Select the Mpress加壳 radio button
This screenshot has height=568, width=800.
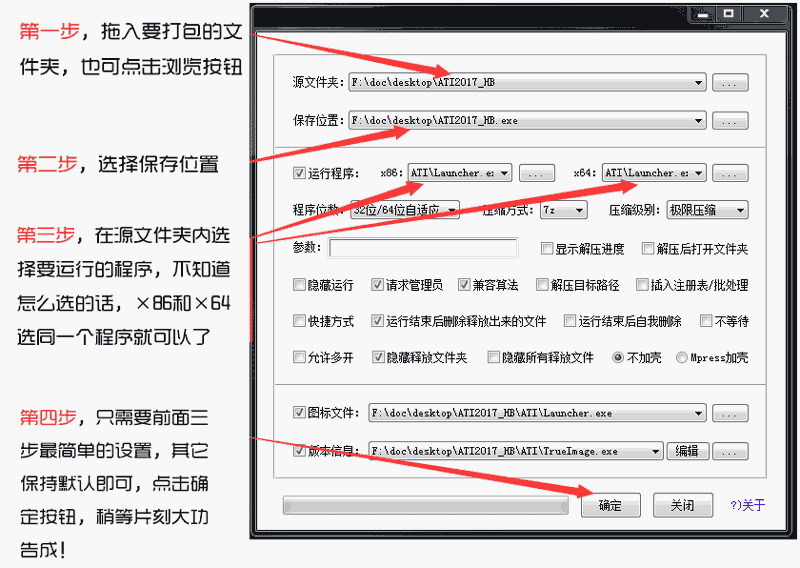tap(681, 358)
